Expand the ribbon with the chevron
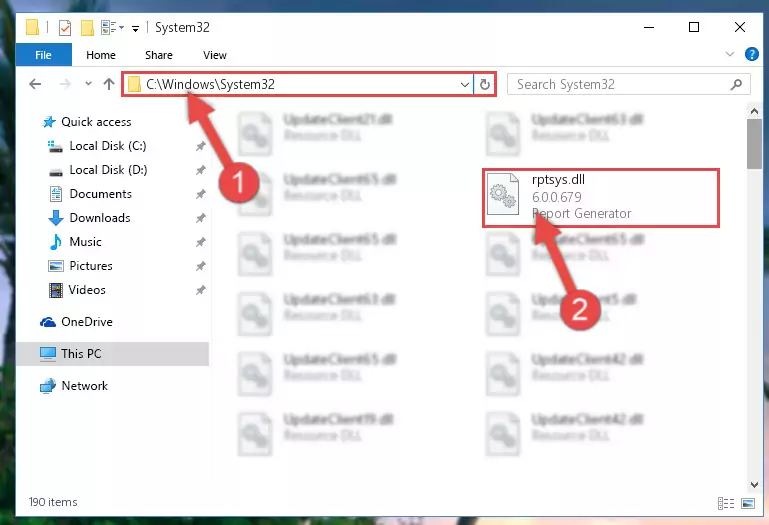 click(x=730, y=54)
